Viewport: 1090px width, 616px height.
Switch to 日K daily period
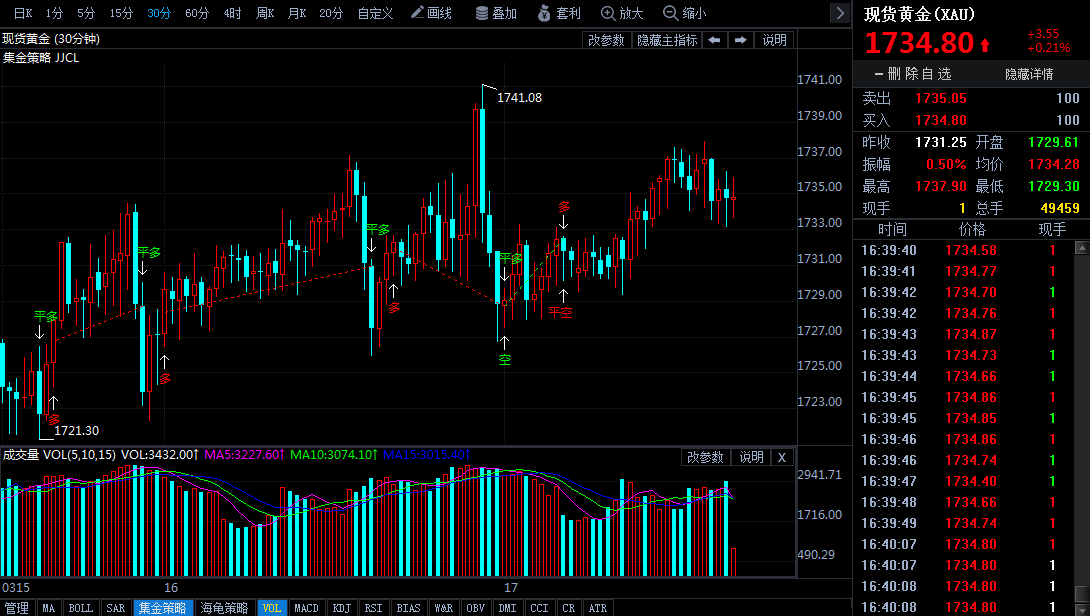click(23, 13)
